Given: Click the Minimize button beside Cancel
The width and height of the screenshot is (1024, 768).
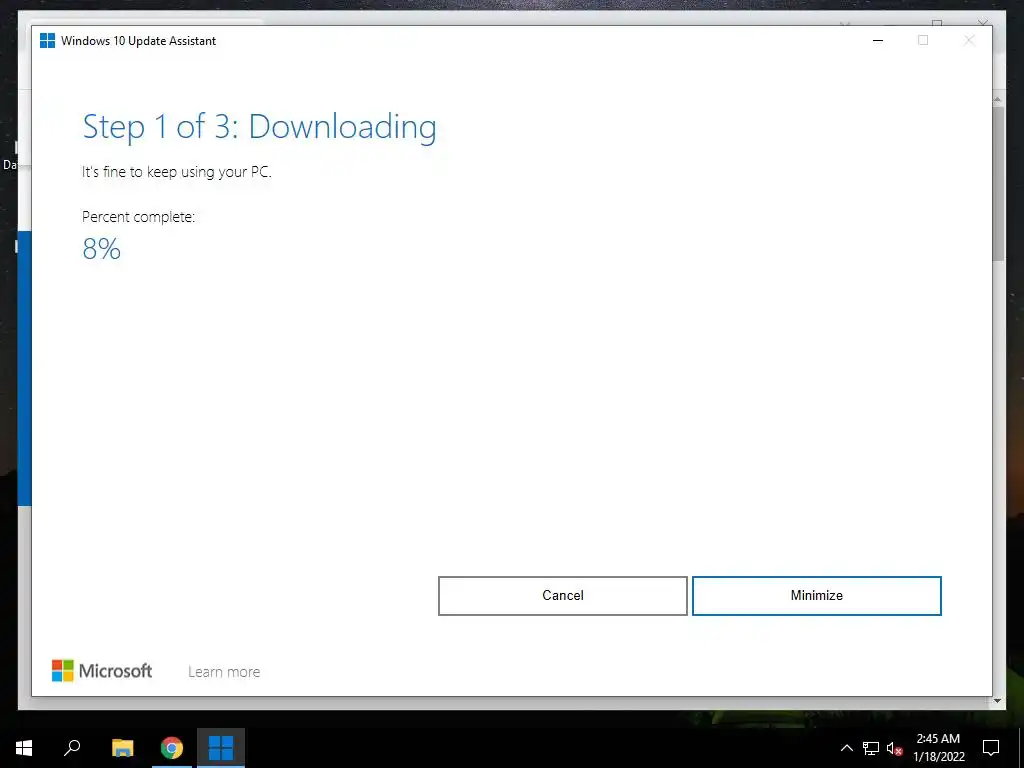Looking at the screenshot, I should pos(816,596).
